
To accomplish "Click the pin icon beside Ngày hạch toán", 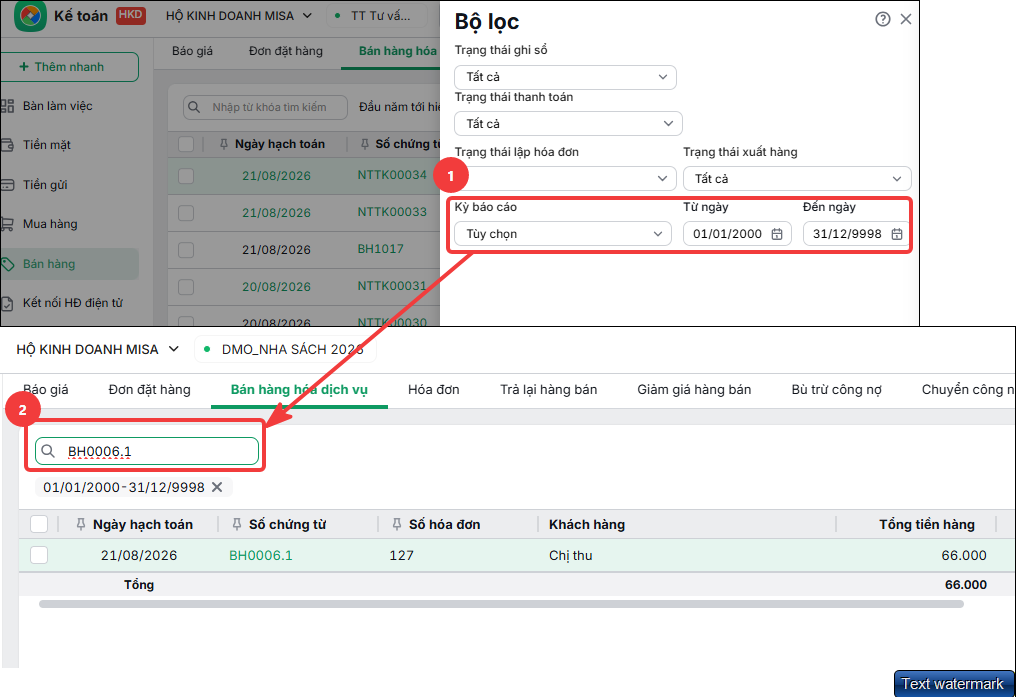I will (x=81, y=524).
